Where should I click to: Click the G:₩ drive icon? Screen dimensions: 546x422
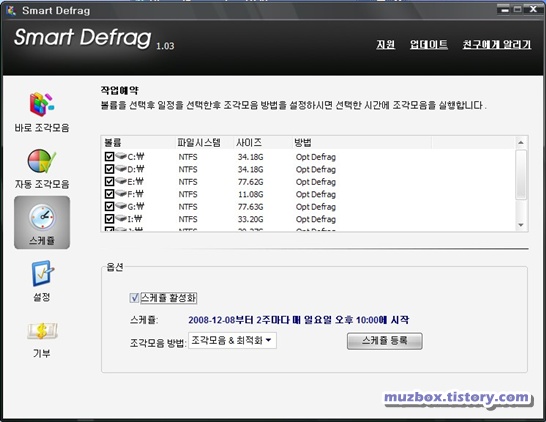point(121,205)
